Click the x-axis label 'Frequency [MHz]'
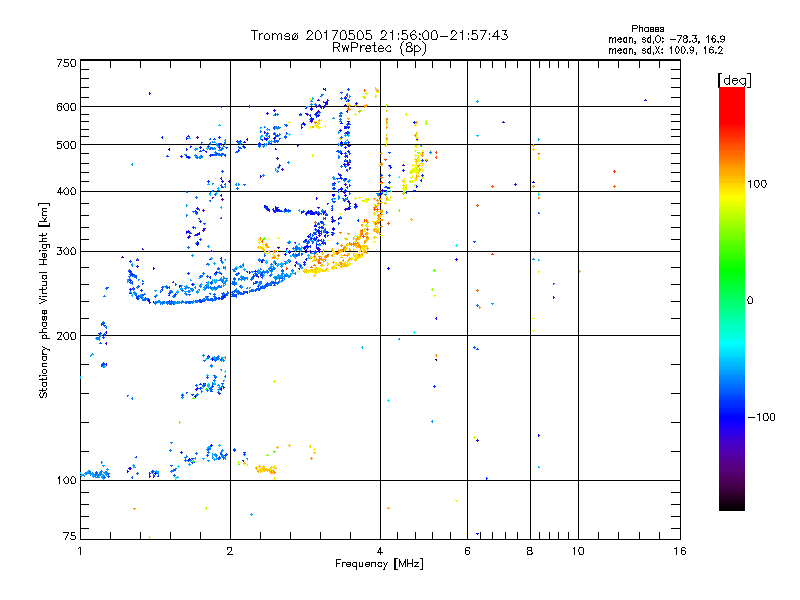 pos(379,564)
